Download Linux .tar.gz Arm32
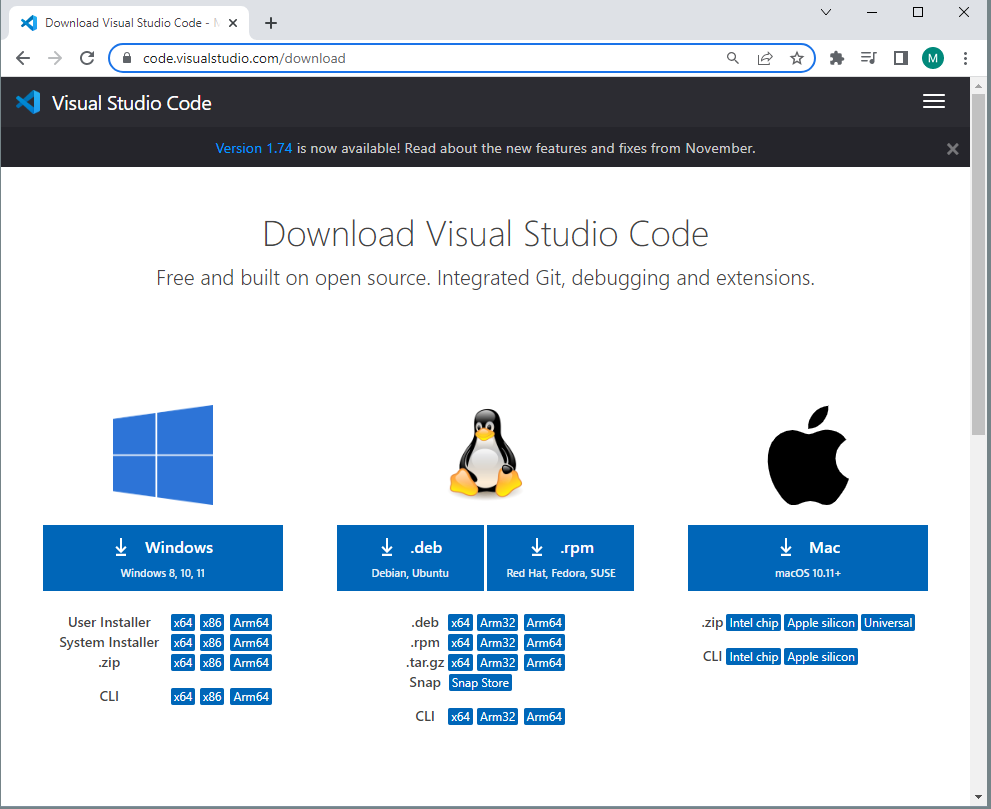Screen dimensions: 991x809 (x=497, y=662)
